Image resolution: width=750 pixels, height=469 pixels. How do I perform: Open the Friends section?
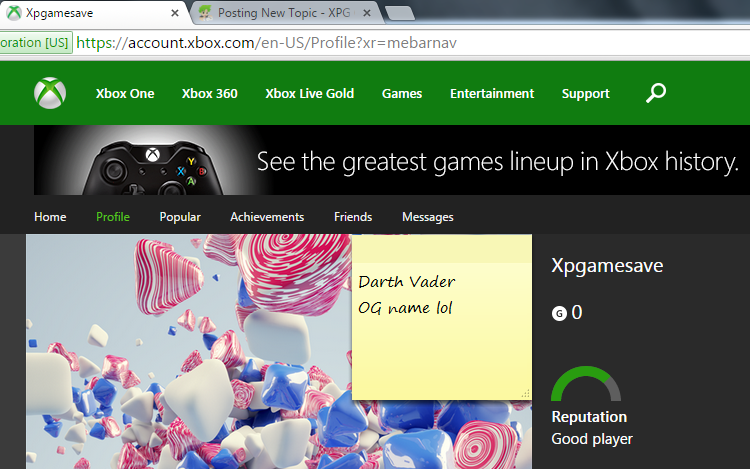click(x=352, y=217)
